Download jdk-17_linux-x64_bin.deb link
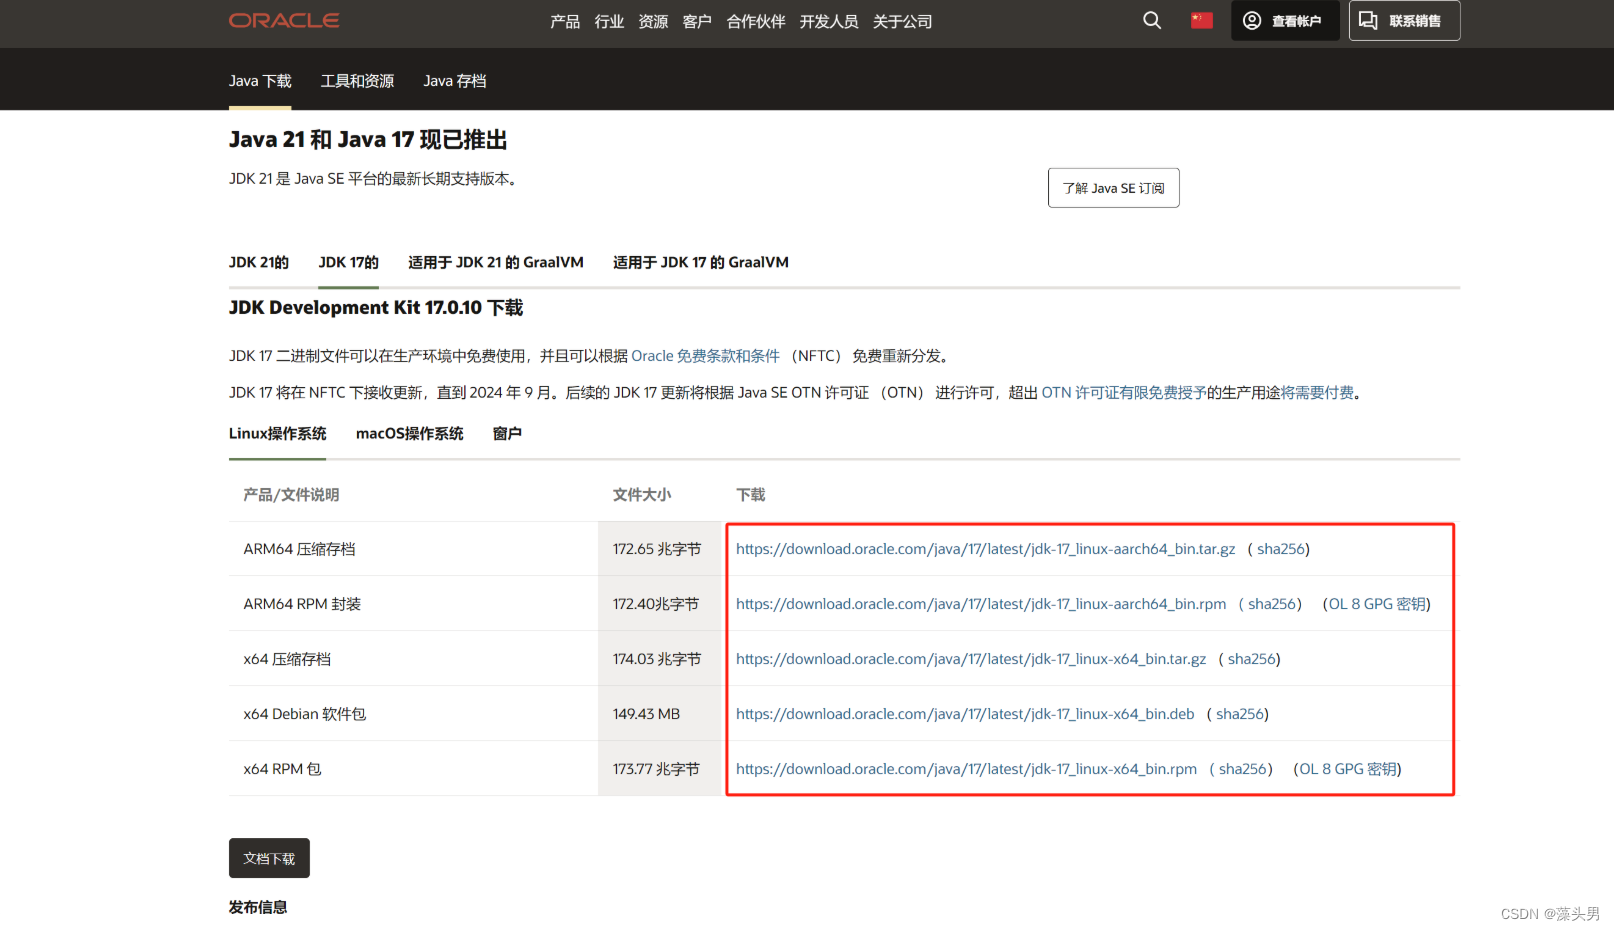Viewport: 1614px width, 931px height. point(965,714)
